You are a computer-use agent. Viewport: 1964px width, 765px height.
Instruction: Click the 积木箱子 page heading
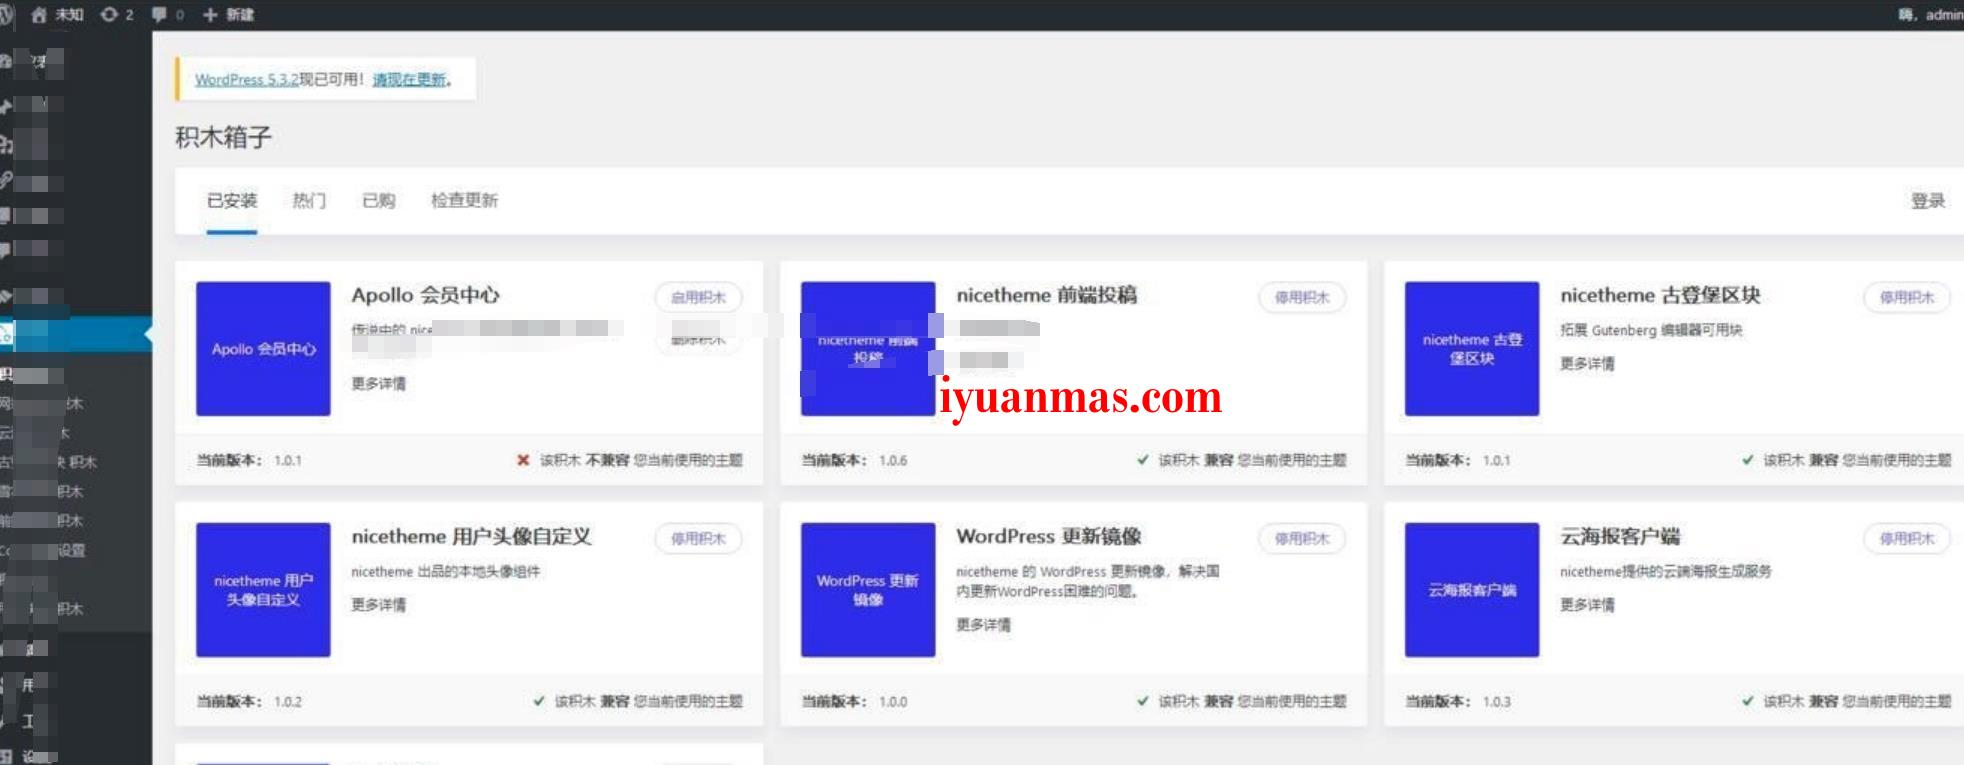pyautogui.click(x=223, y=137)
